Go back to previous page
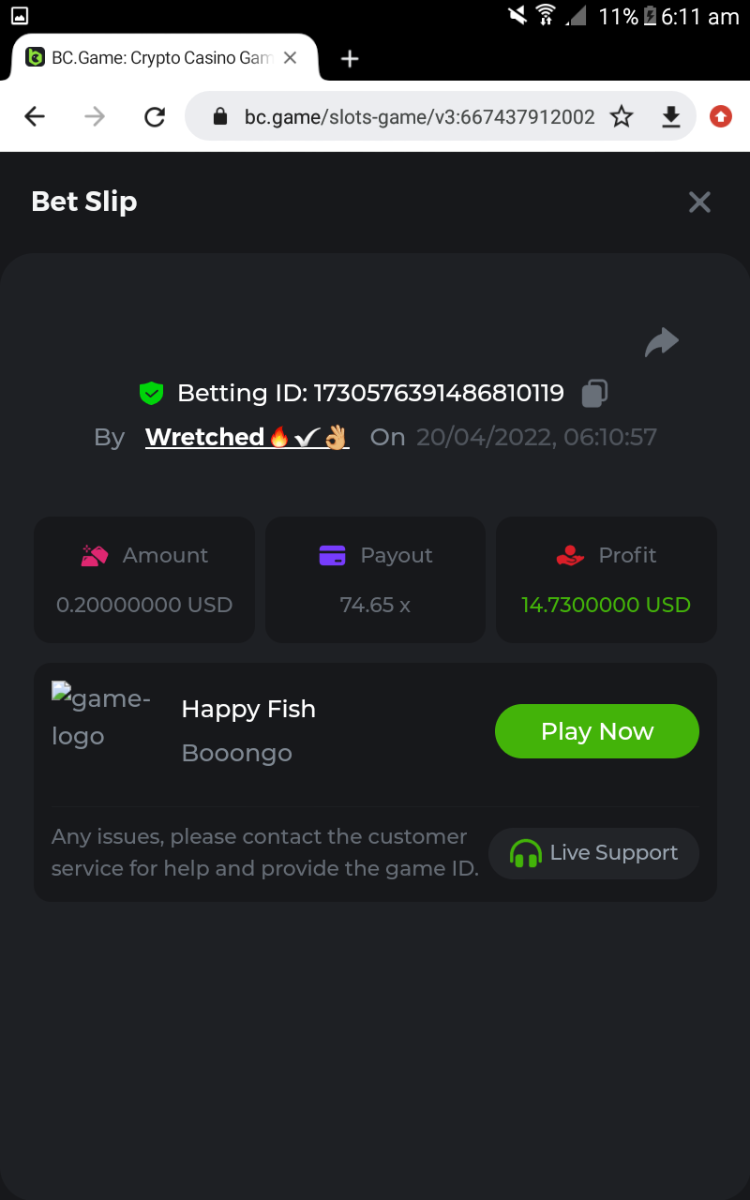750x1200 pixels. (35, 117)
